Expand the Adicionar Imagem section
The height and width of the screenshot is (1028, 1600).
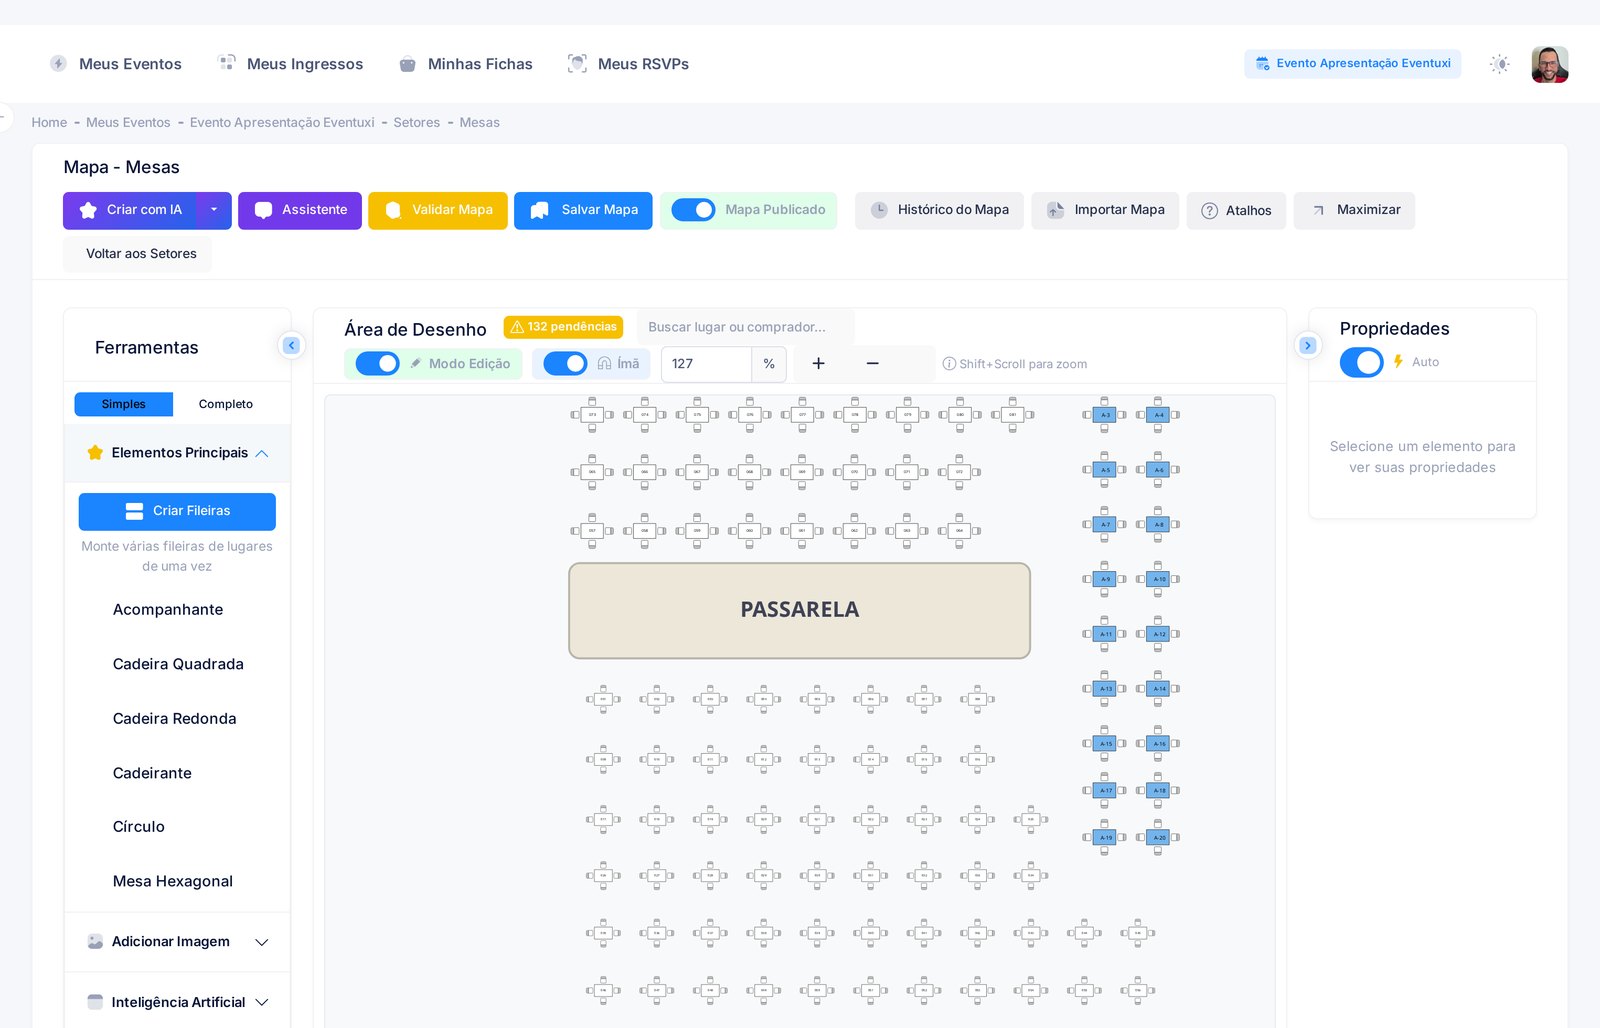[x=178, y=942]
